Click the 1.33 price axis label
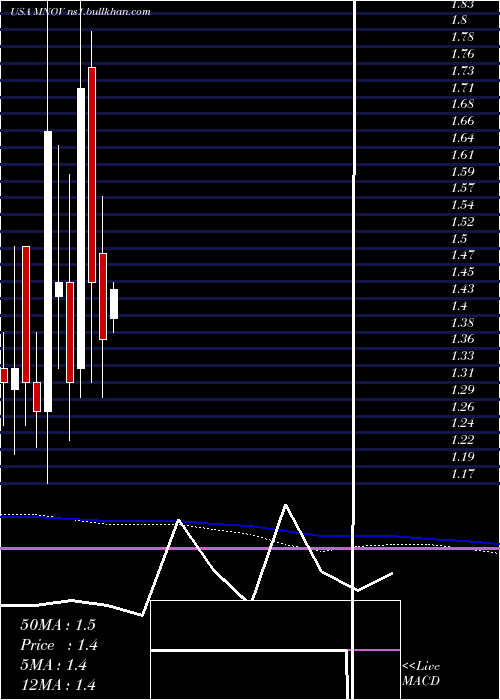The height and width of the screenshot is (700, 500). (x=462, y=356)
